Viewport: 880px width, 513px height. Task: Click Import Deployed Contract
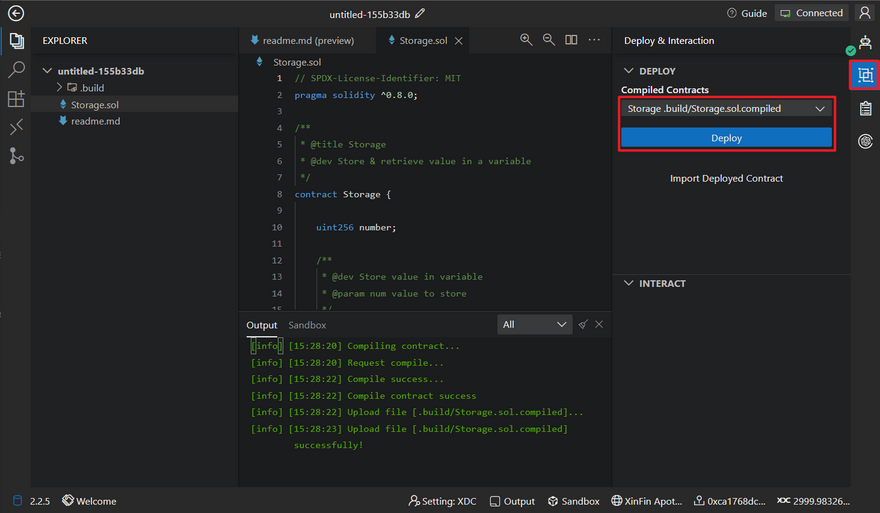726,178
